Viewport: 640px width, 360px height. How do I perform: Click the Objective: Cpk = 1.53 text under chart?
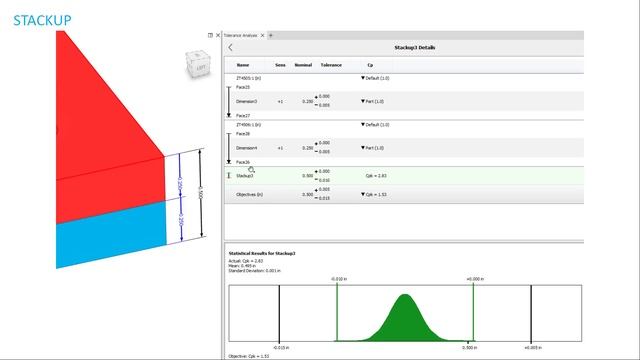tap(249, 356)
